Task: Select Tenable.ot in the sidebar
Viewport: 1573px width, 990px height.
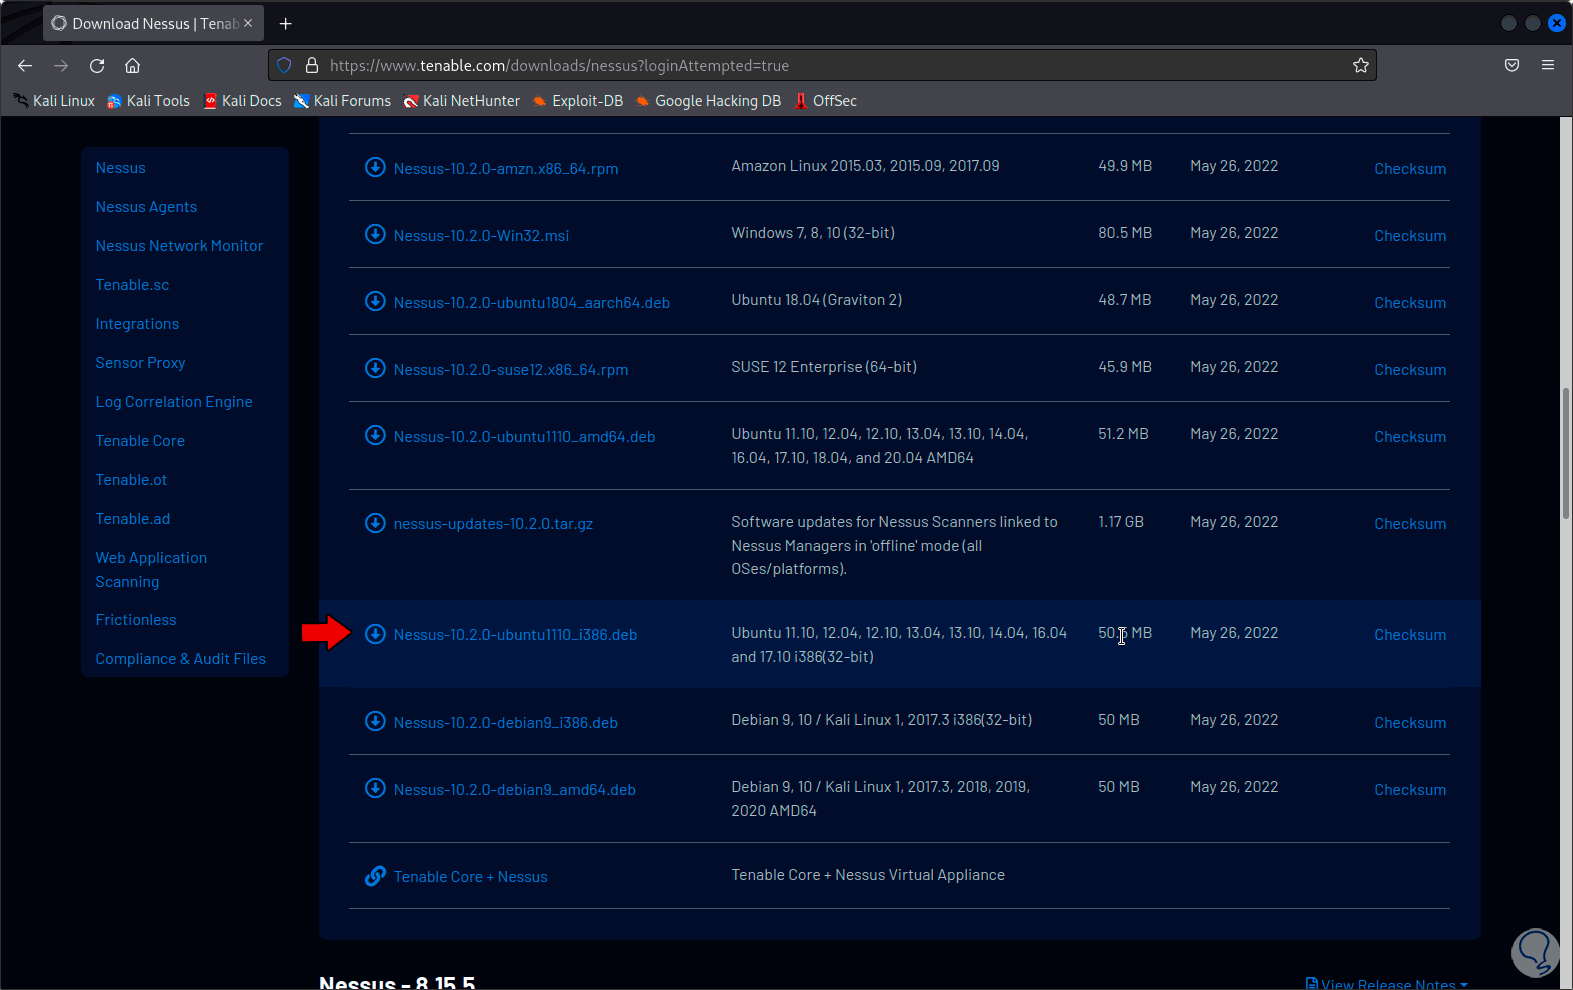Action: (x=131, y=480)
